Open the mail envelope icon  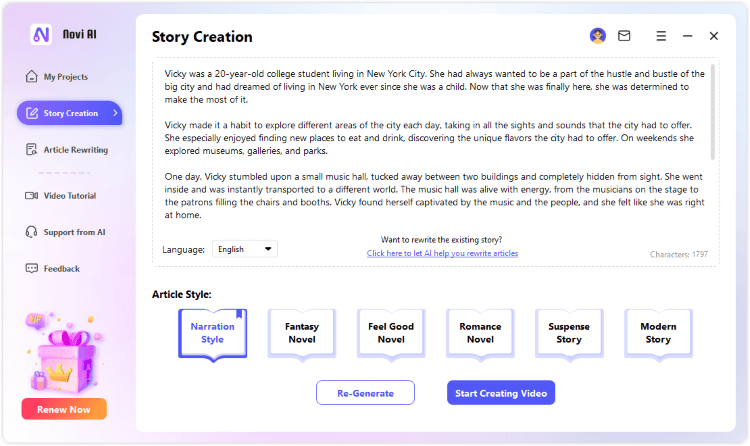coord(624,36)
